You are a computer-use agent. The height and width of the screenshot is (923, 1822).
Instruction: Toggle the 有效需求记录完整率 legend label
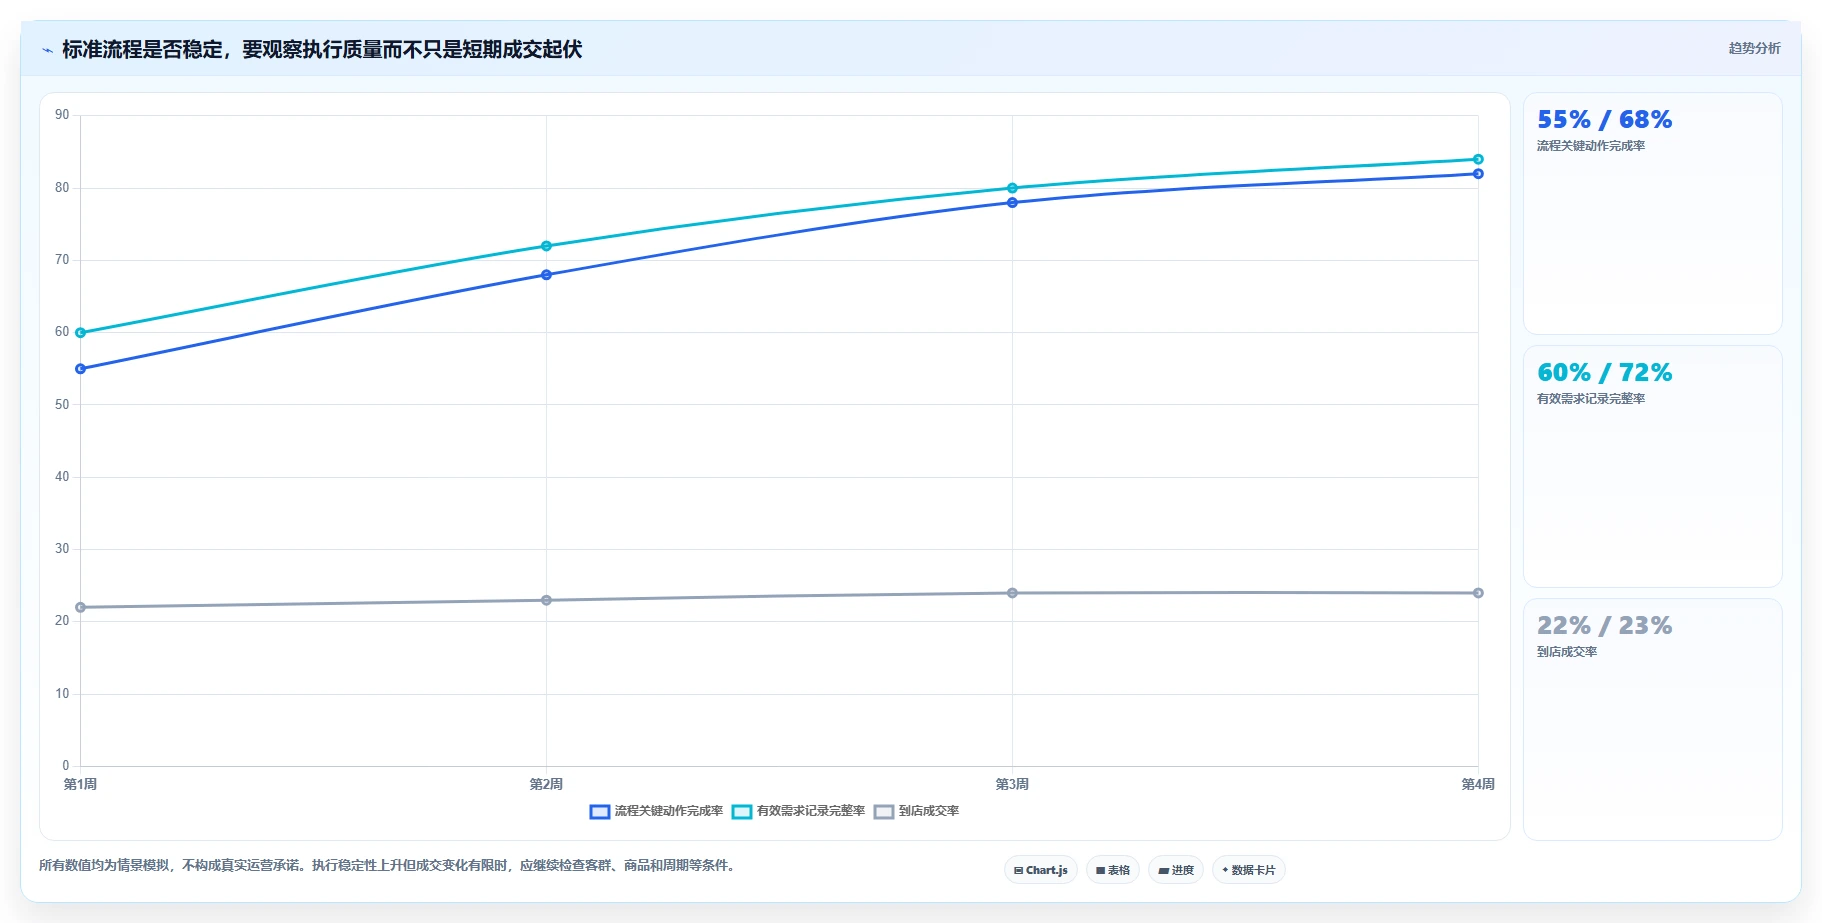(x=811, y=811)
